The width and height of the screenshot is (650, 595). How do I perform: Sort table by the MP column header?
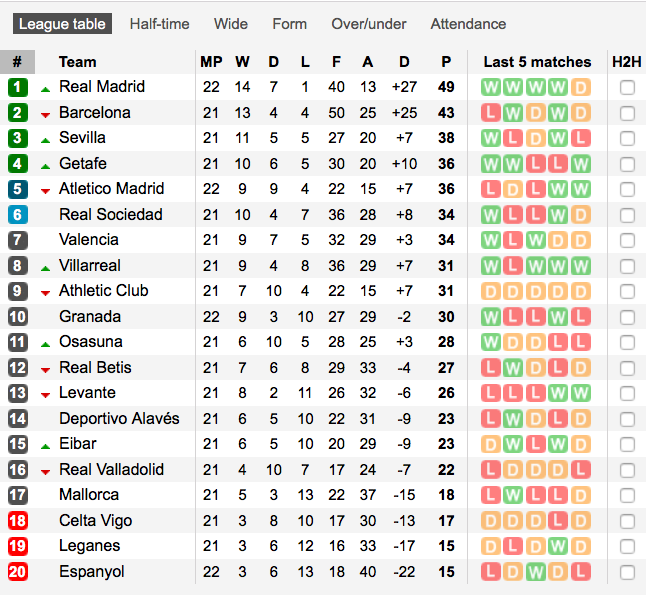[211, 62]
